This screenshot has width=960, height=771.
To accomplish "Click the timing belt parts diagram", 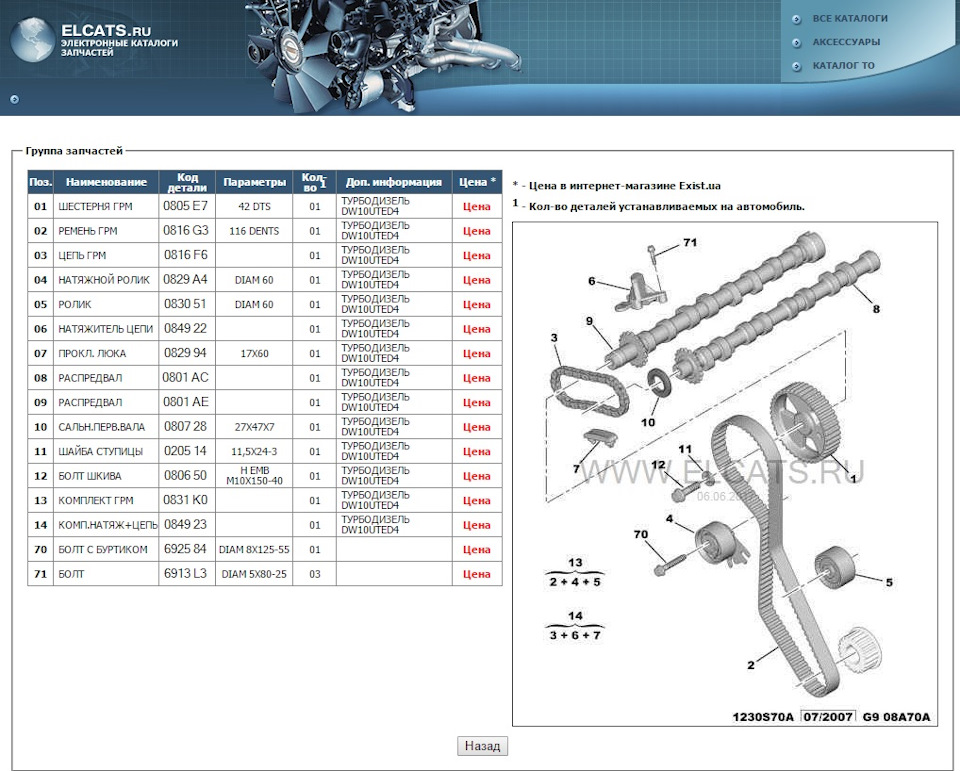I will click(725, 474).
